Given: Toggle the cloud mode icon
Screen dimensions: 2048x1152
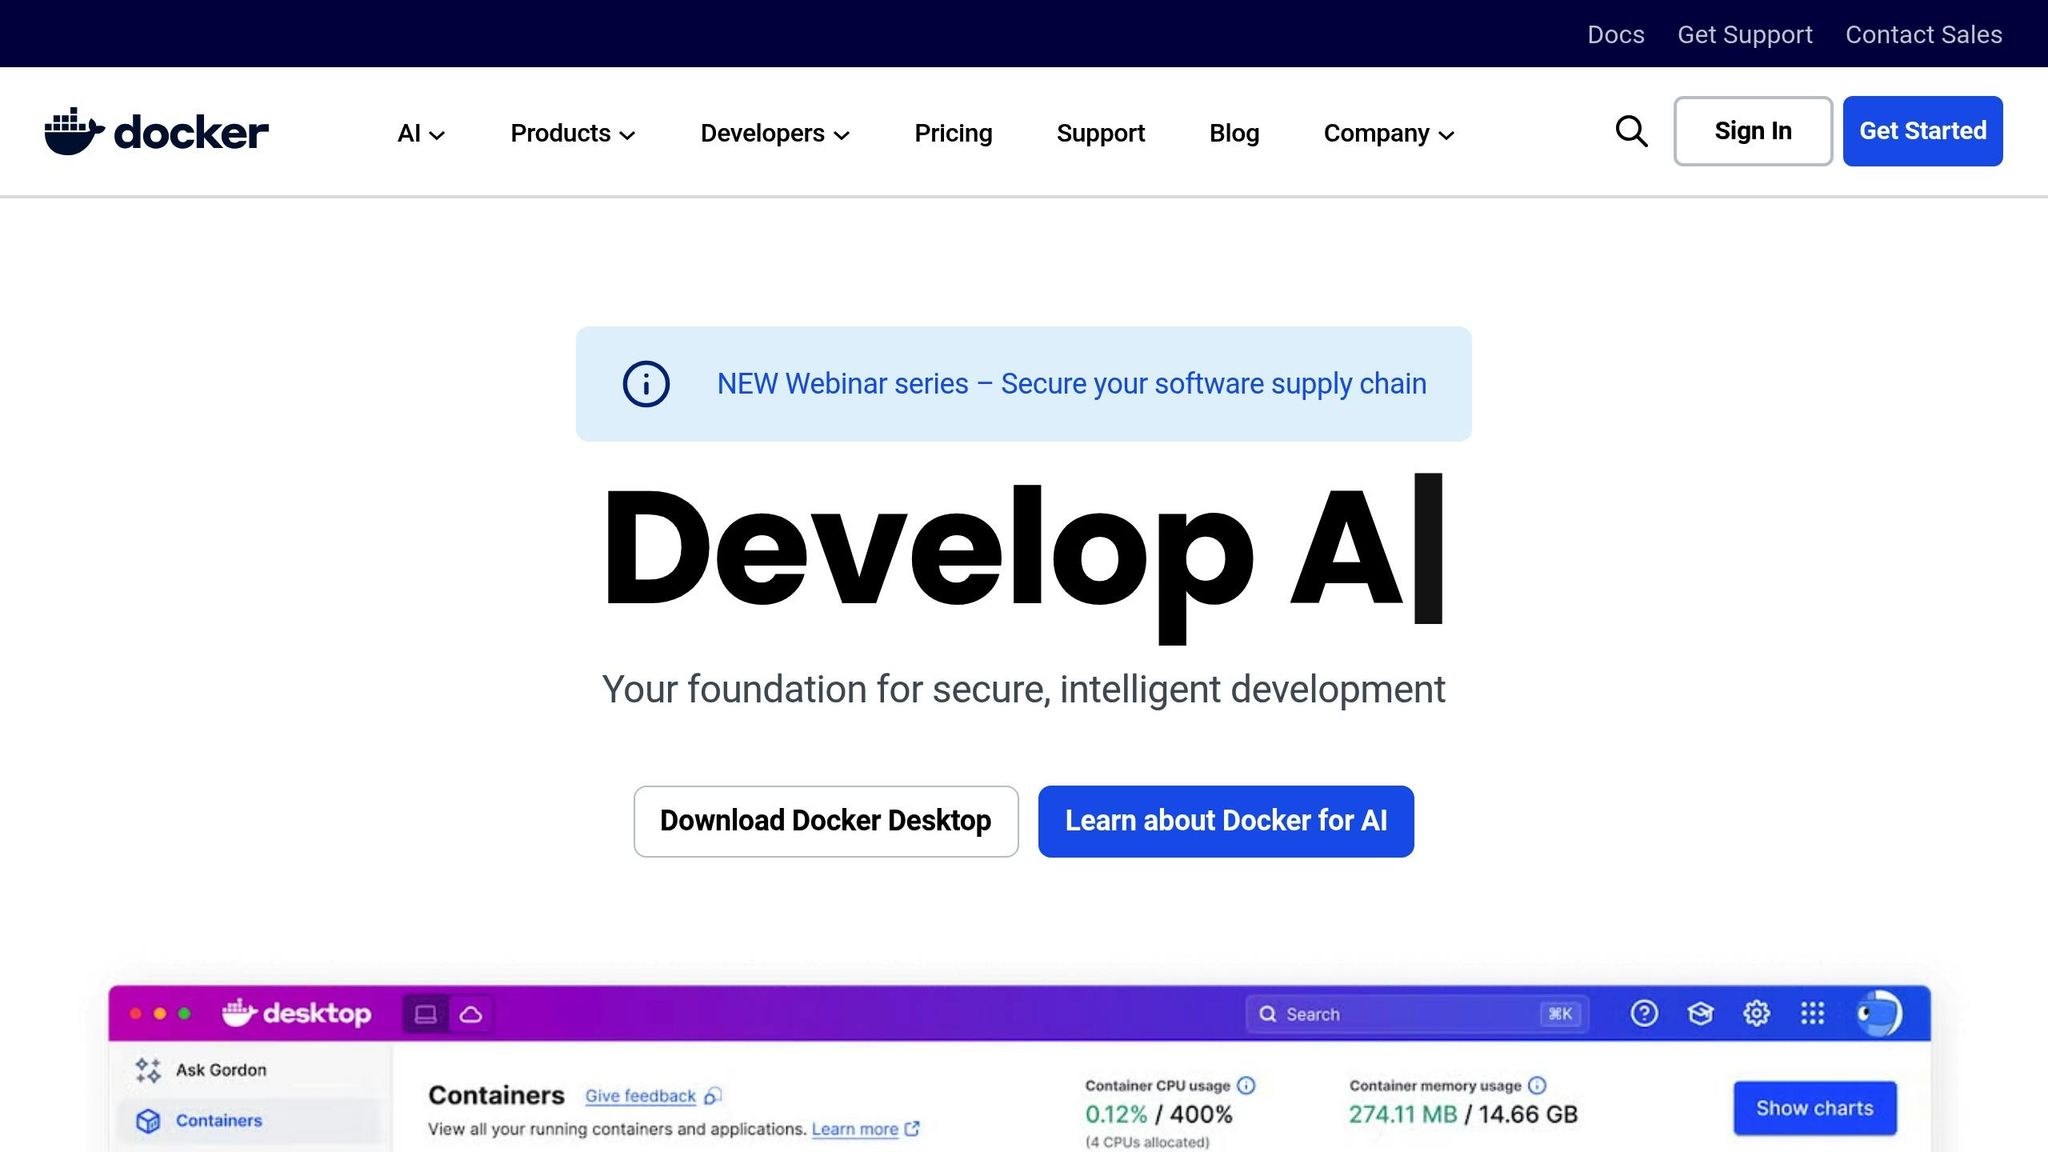Looking at the screenshot, I should pos(471,1014).
